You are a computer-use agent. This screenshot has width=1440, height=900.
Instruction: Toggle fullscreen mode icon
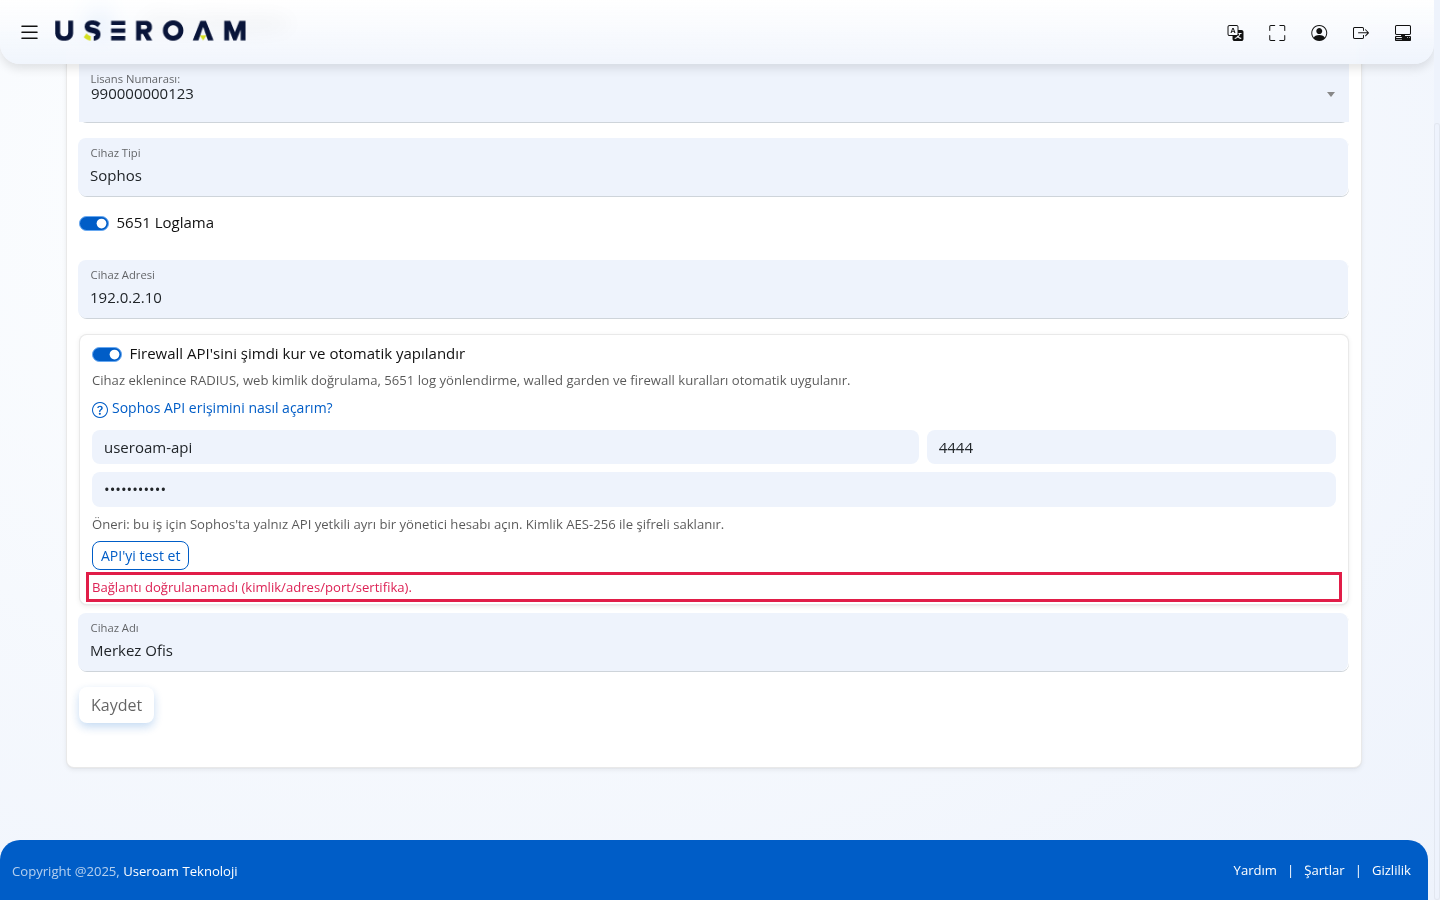(x=1277, y=33)
